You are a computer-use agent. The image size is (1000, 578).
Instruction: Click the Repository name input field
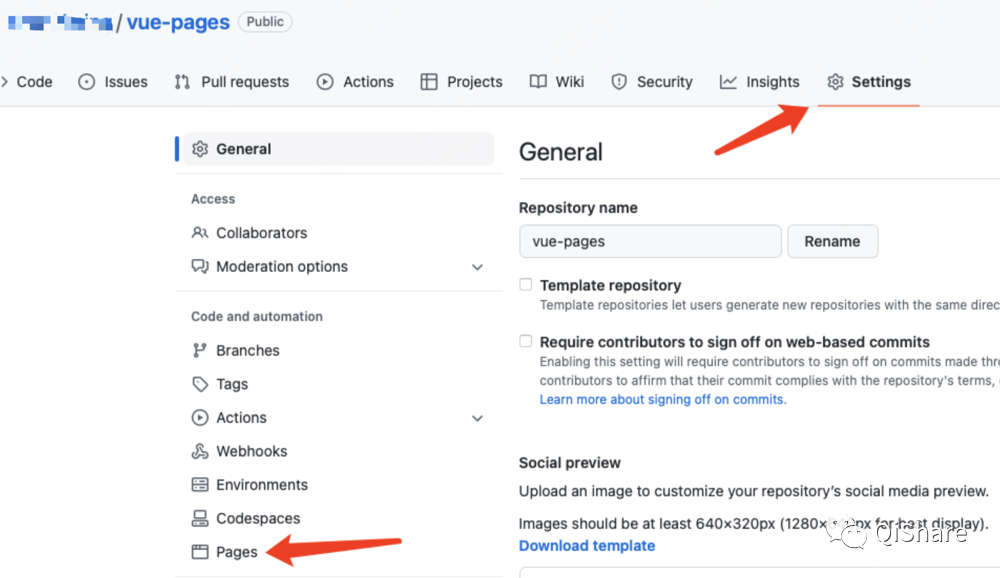tap(650, 241)
